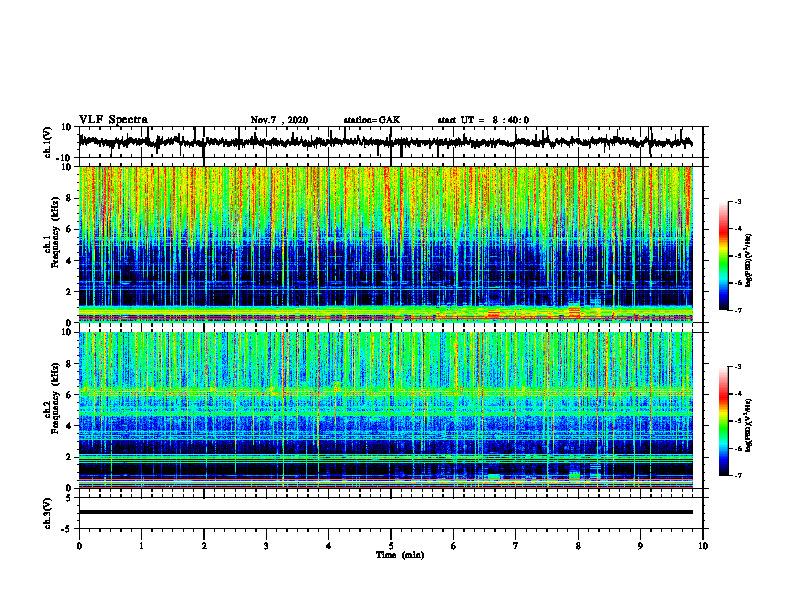Image resolution: width=792 pixels, height=612 pixels.
Task: Click time axis tick label '2'
Action: [204, 546]
